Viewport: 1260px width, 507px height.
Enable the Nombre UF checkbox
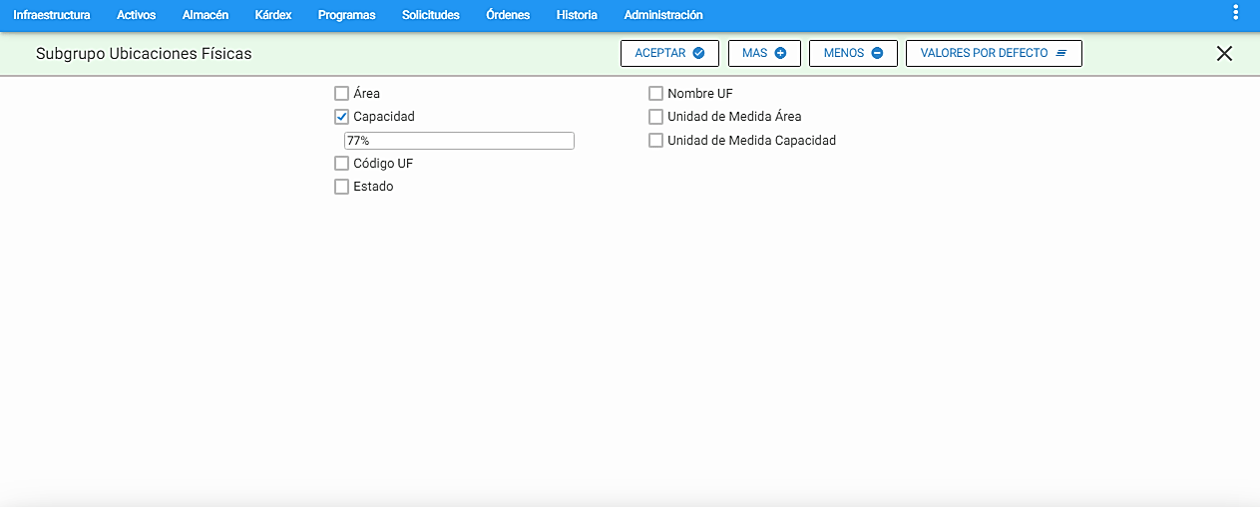pyautogui.click(x=656, y=93)
